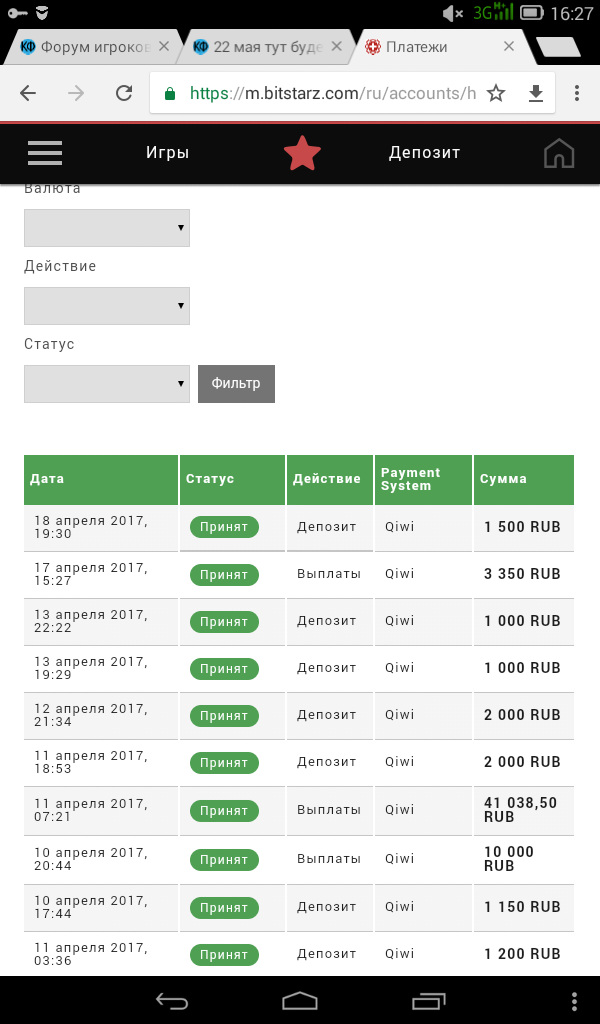Open the Статус filter dropdown
Screen dimensions: 600x1024
(x=106, y=383)
